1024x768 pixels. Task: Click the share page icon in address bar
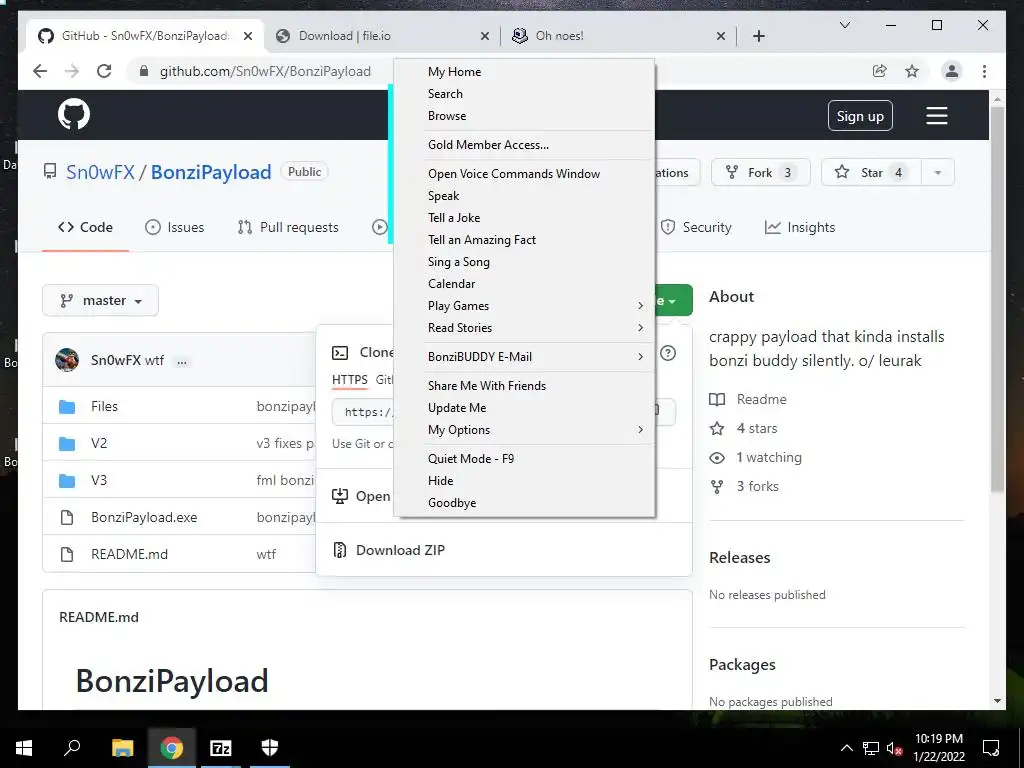[x=880, y=71]
